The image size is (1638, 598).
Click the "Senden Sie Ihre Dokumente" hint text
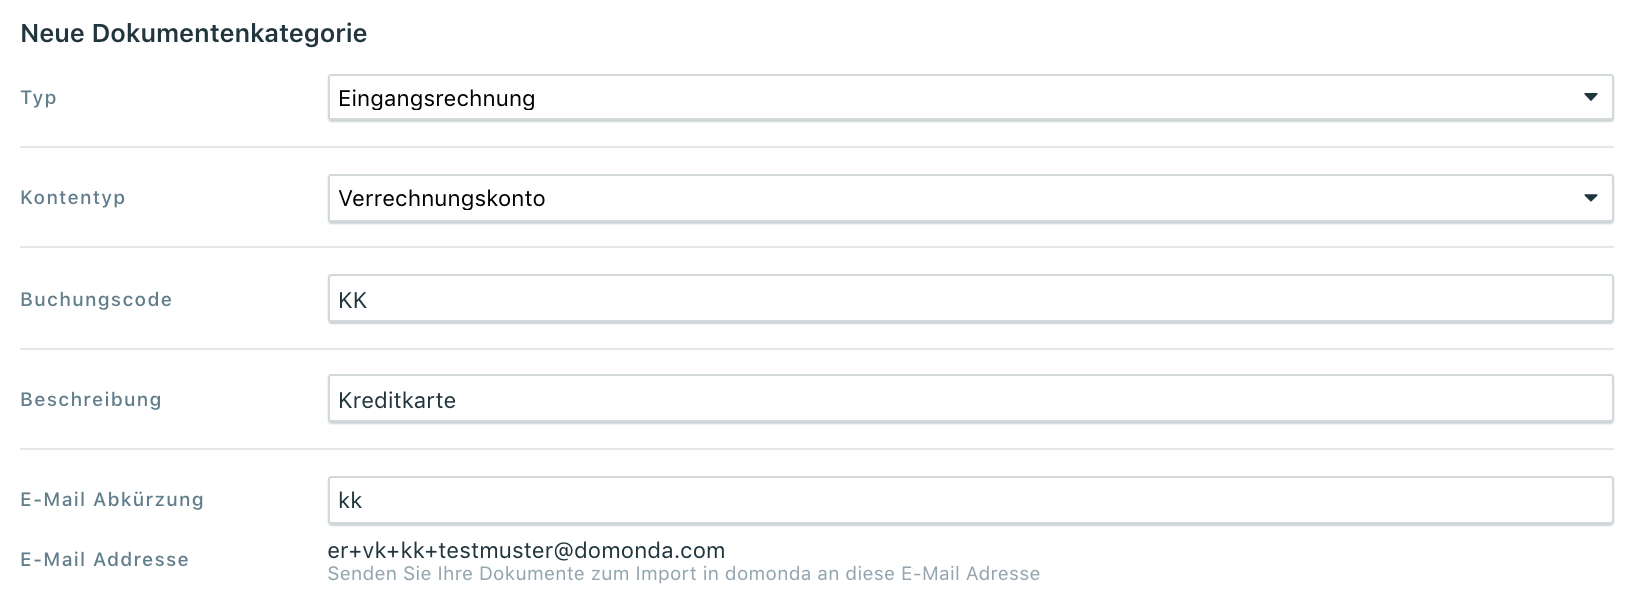(x=684, y=575)
